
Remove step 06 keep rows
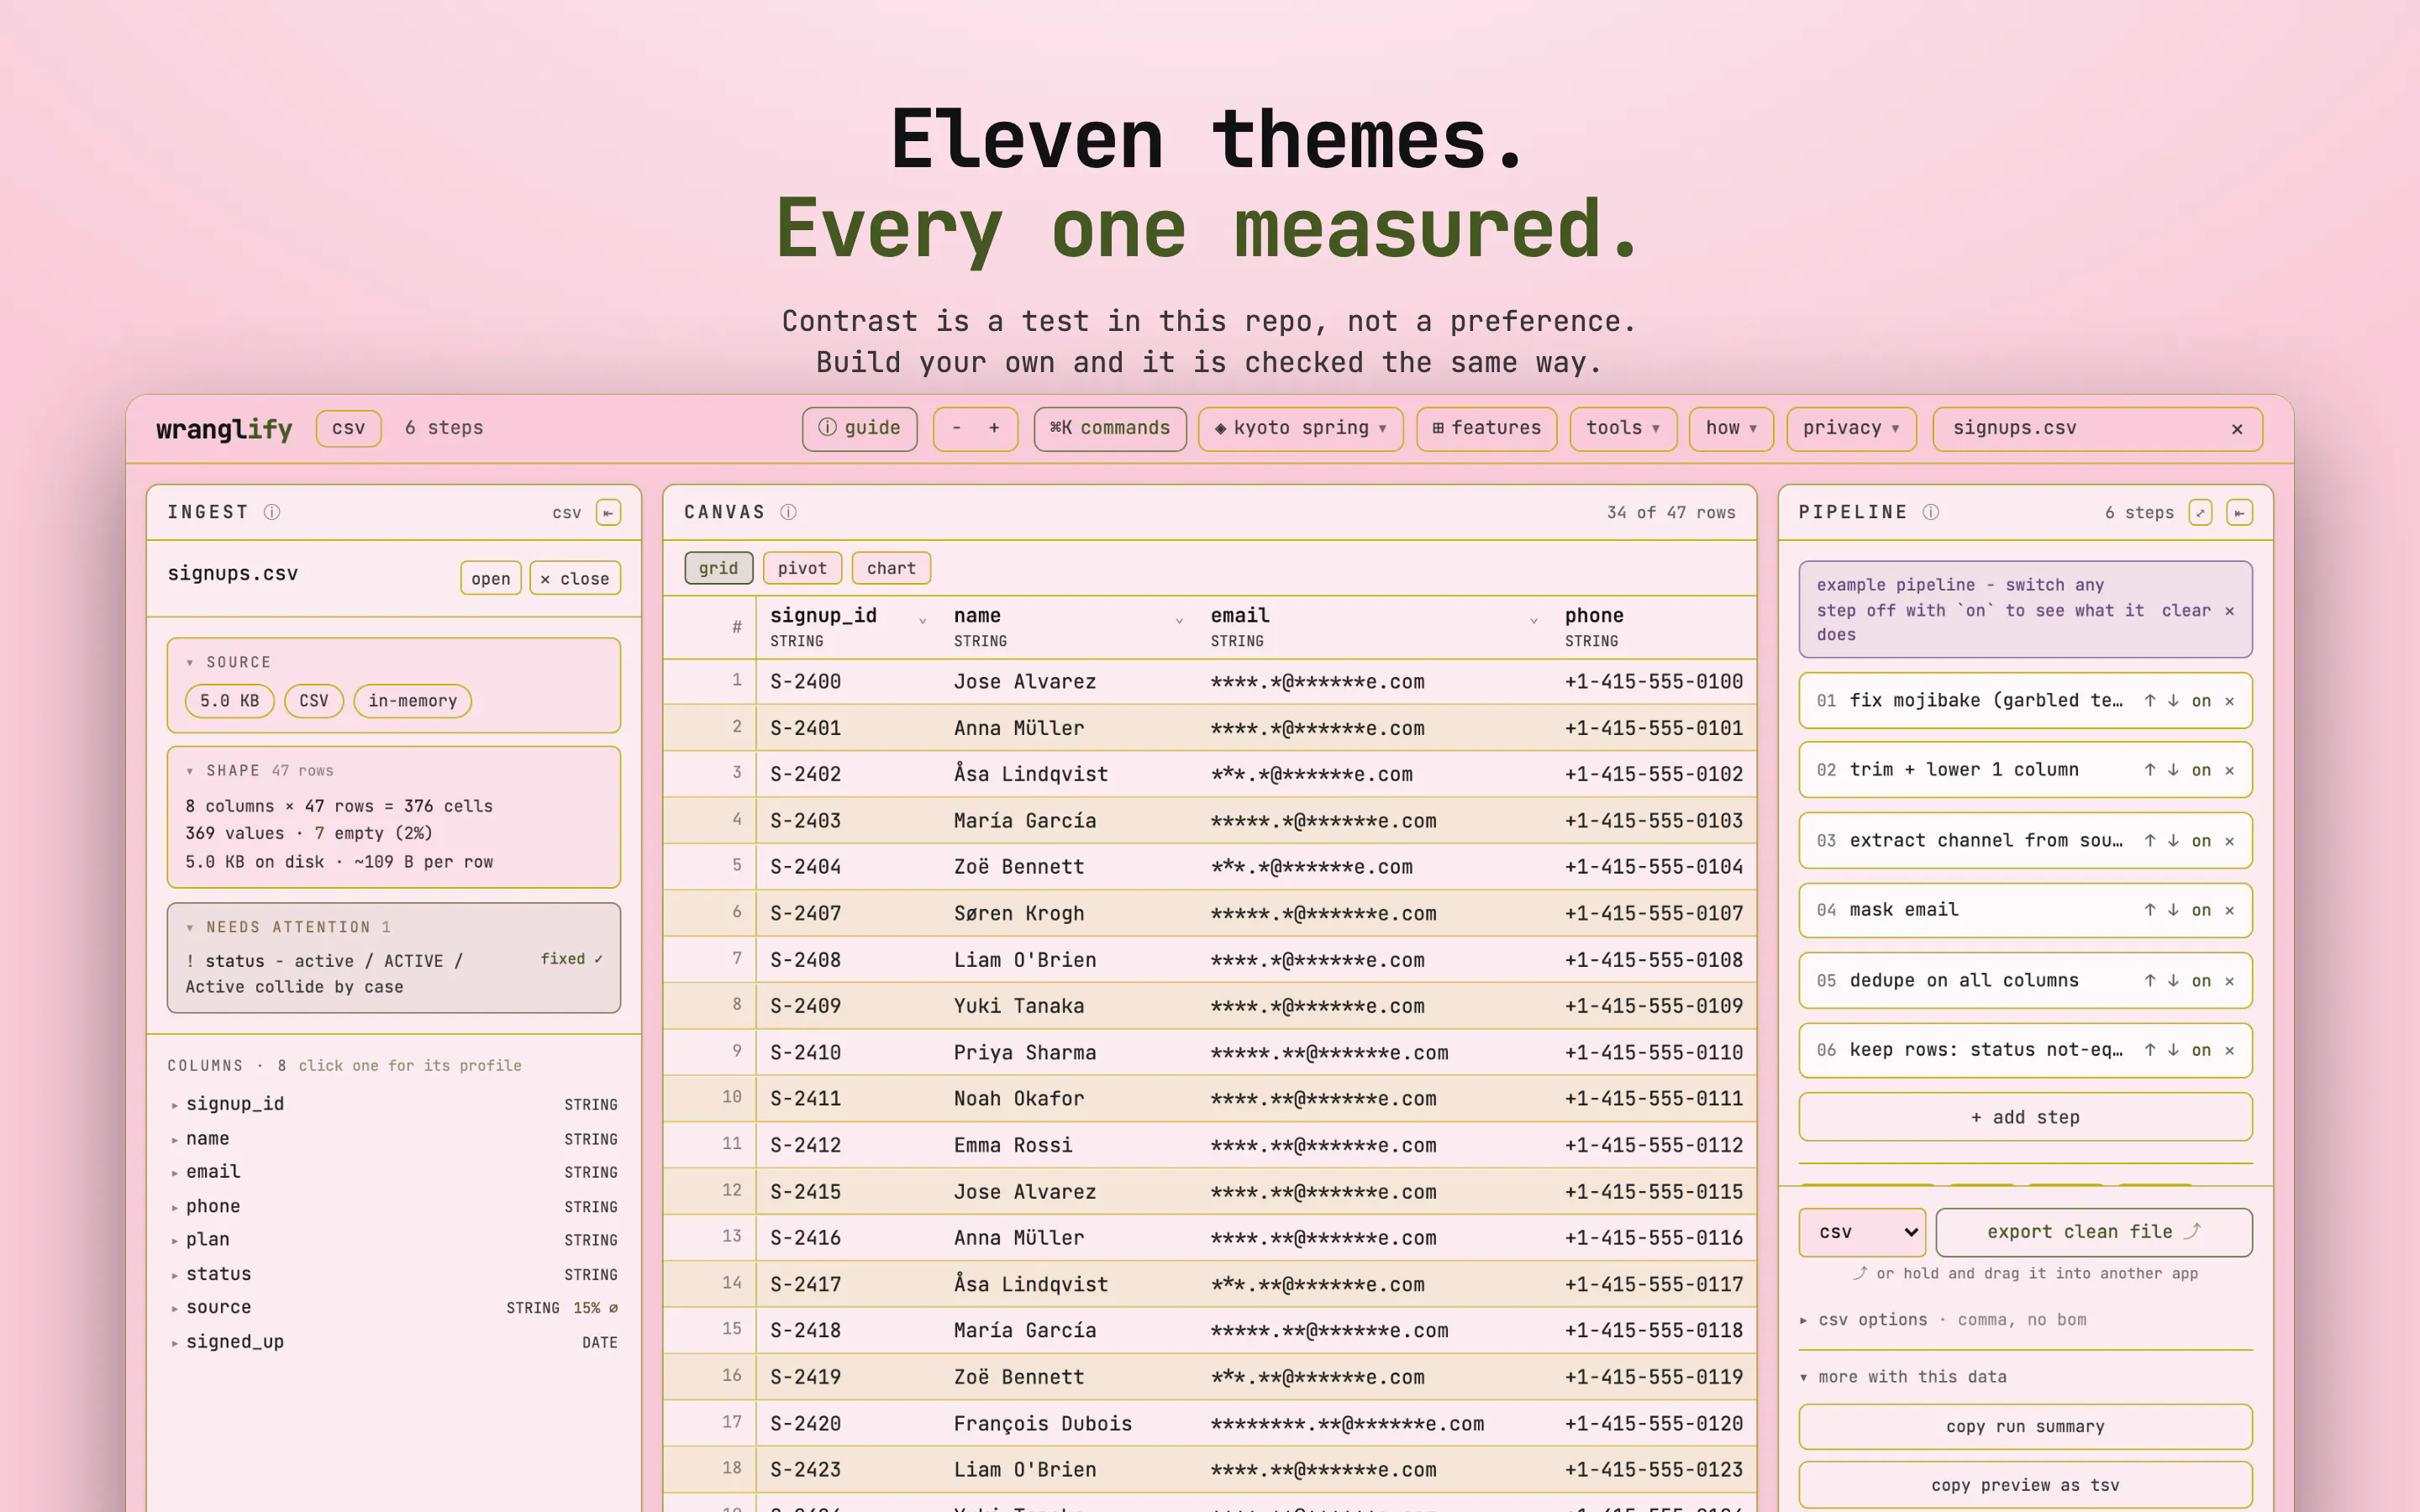2229,1050
